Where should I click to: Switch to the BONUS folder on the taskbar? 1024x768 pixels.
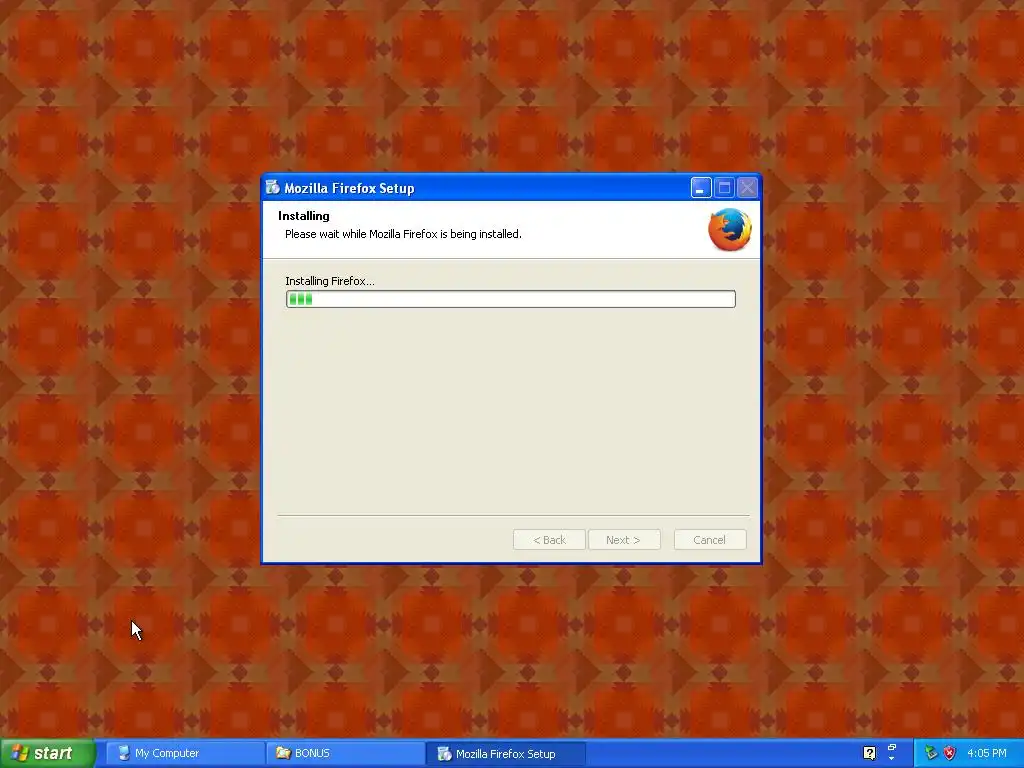click(345, 753)
